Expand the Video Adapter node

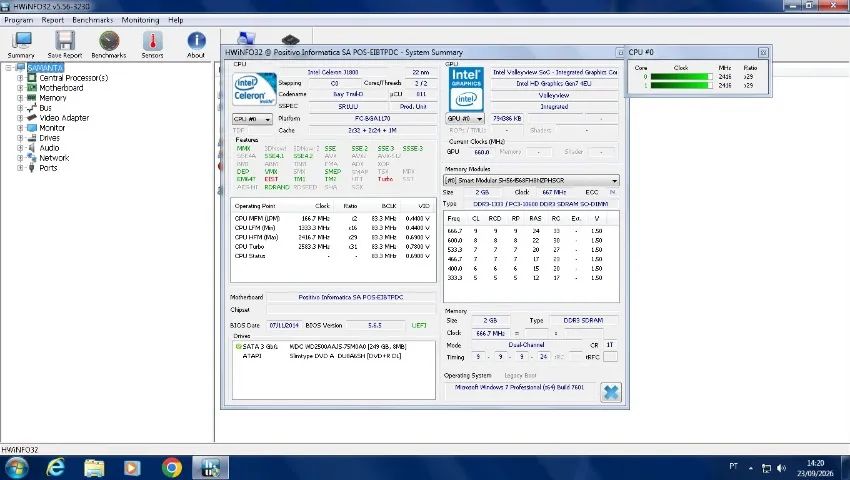20,118
